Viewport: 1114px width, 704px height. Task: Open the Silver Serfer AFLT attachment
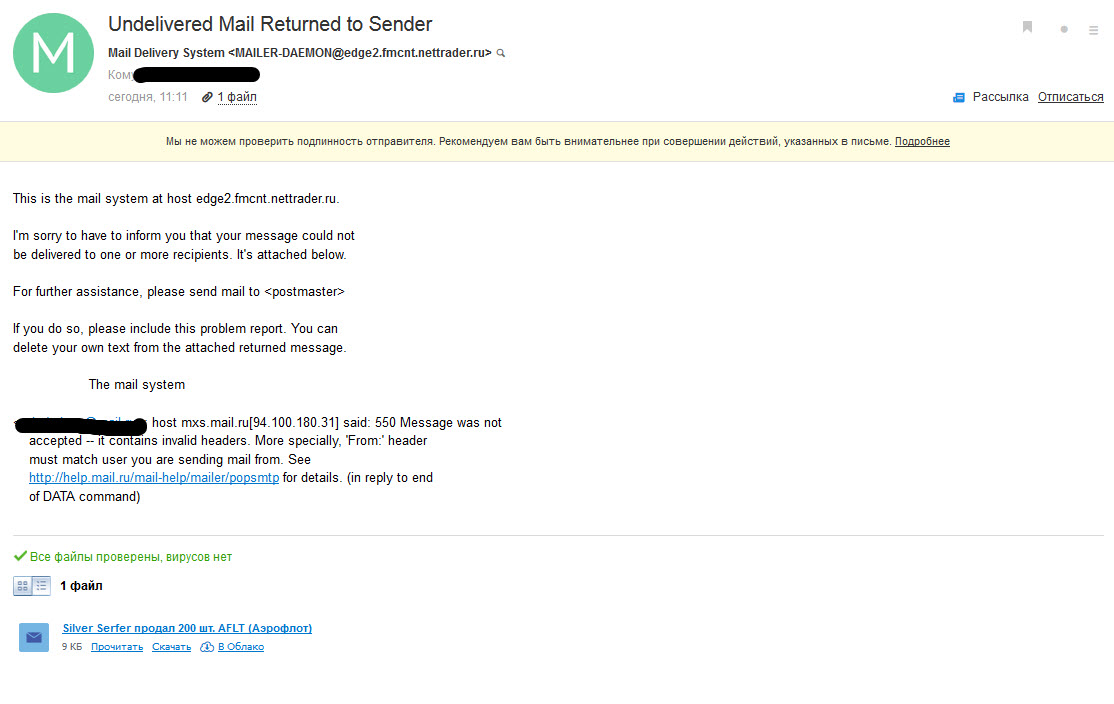click(x=187, y=628)
